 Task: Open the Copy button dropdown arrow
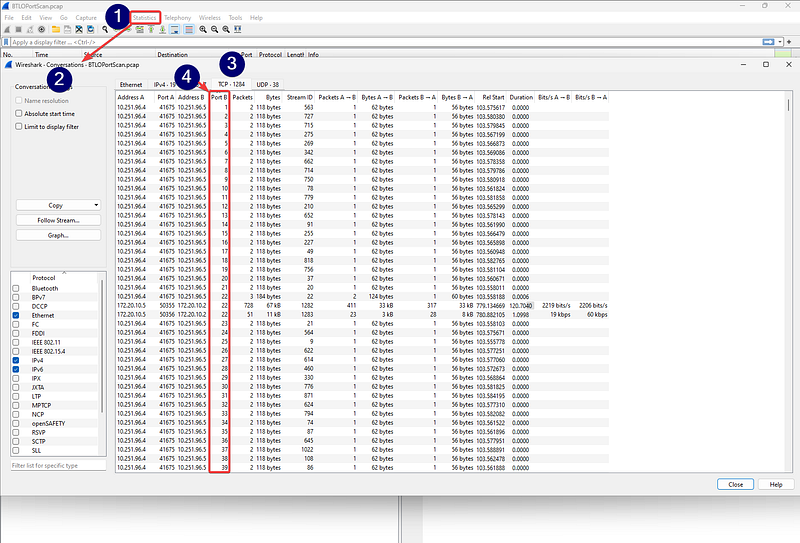click(96, 205)
